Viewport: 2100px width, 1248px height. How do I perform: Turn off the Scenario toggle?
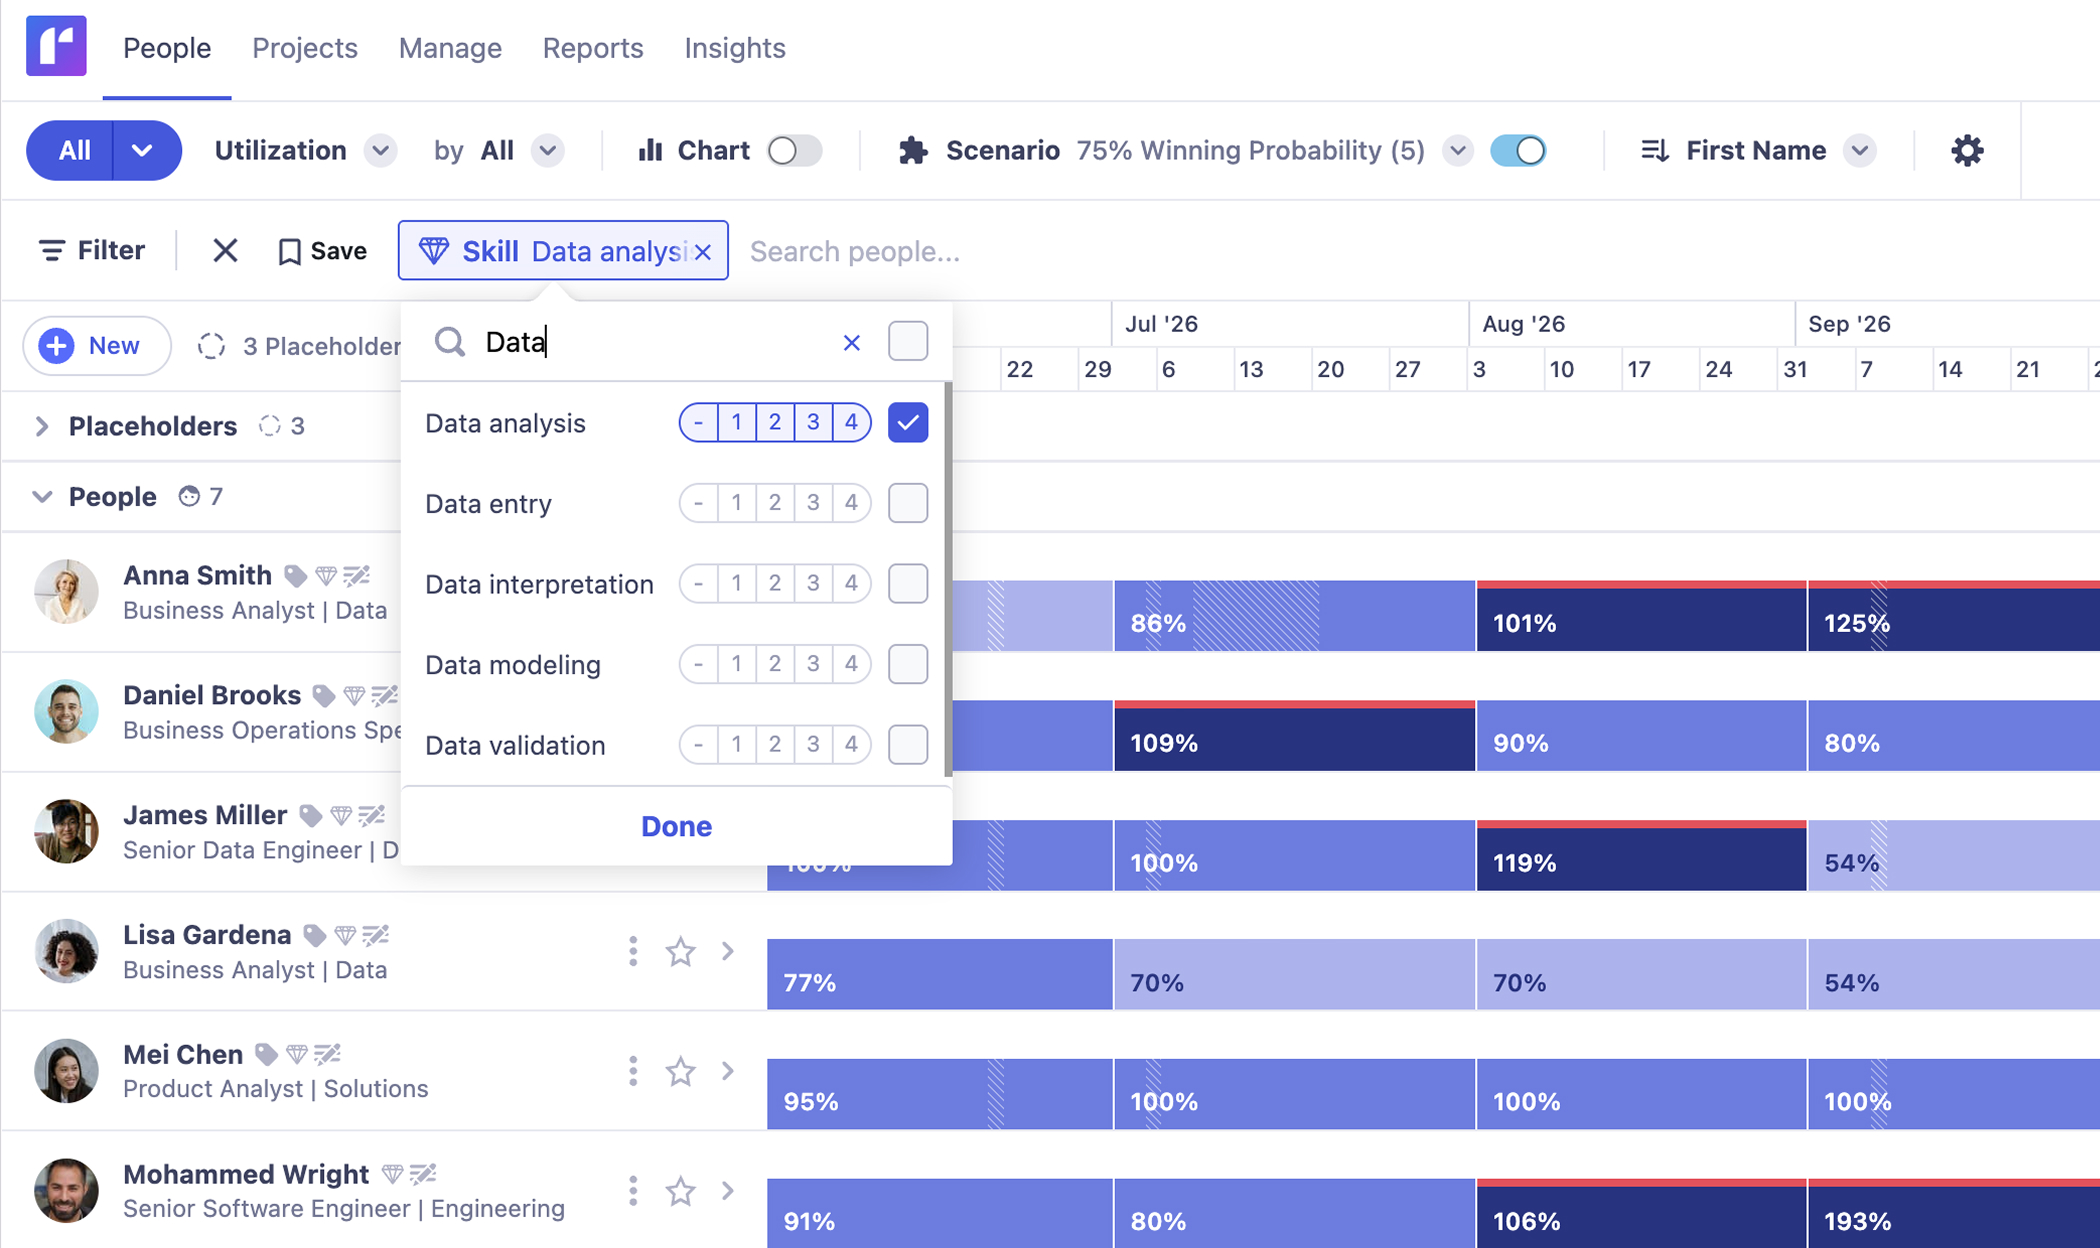pyautogui.click(x=1518, y=151)
